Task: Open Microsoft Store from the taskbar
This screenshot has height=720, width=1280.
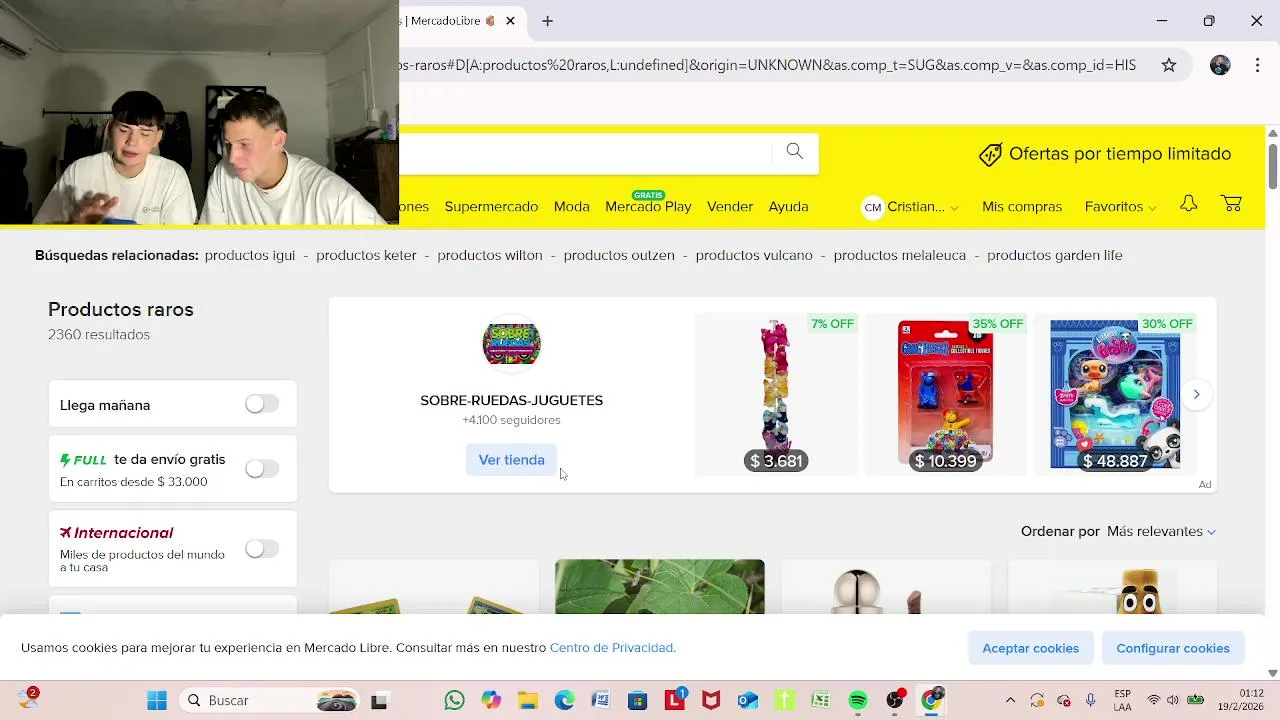Action: (x=637, y=700)
